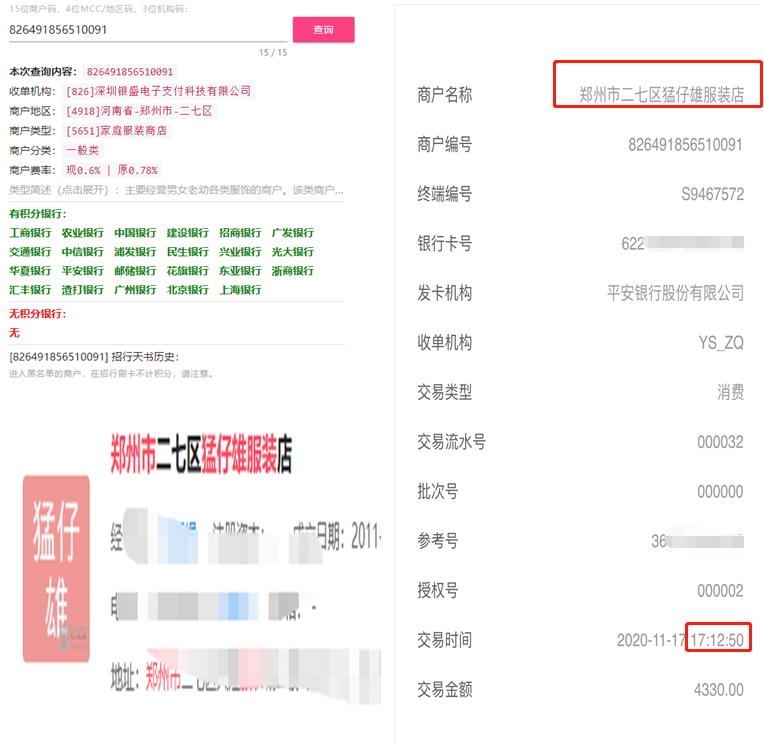Click 广州银行 in points bank list
This screenshot has width=764, height=744.
coord(135,290)
